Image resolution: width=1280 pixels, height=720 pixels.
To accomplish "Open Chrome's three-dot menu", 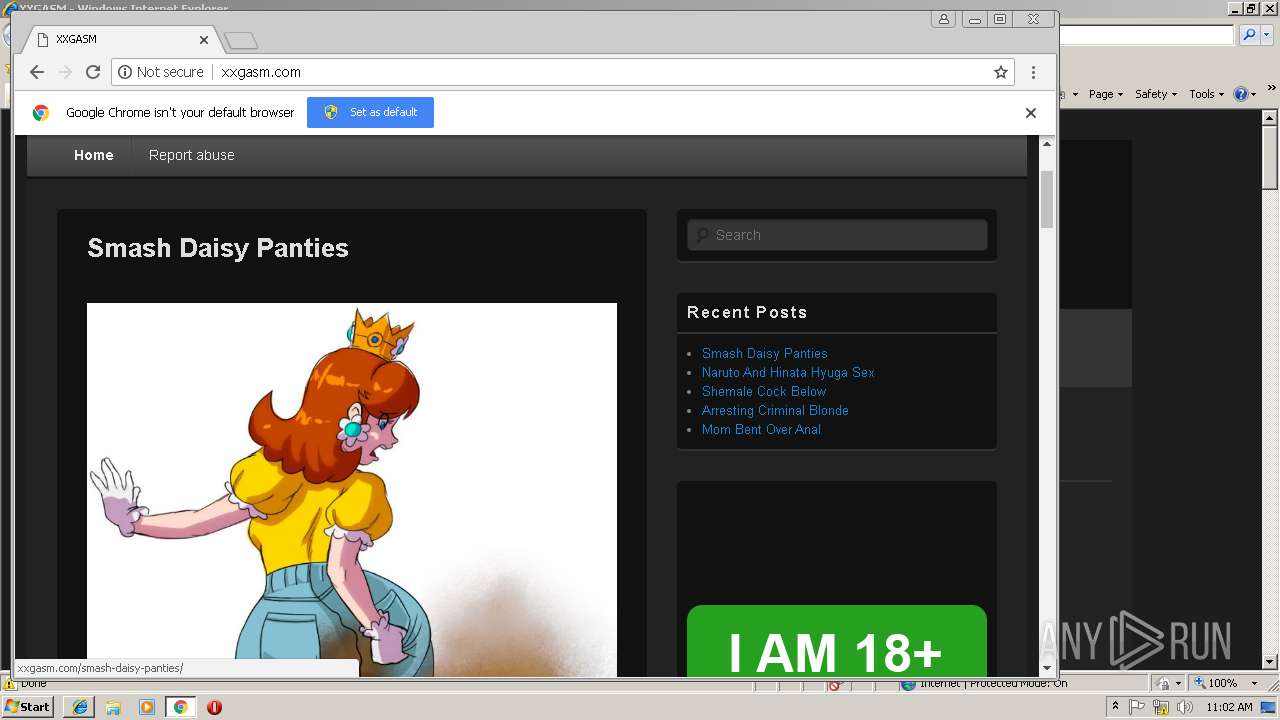I will click(1033, 72).
